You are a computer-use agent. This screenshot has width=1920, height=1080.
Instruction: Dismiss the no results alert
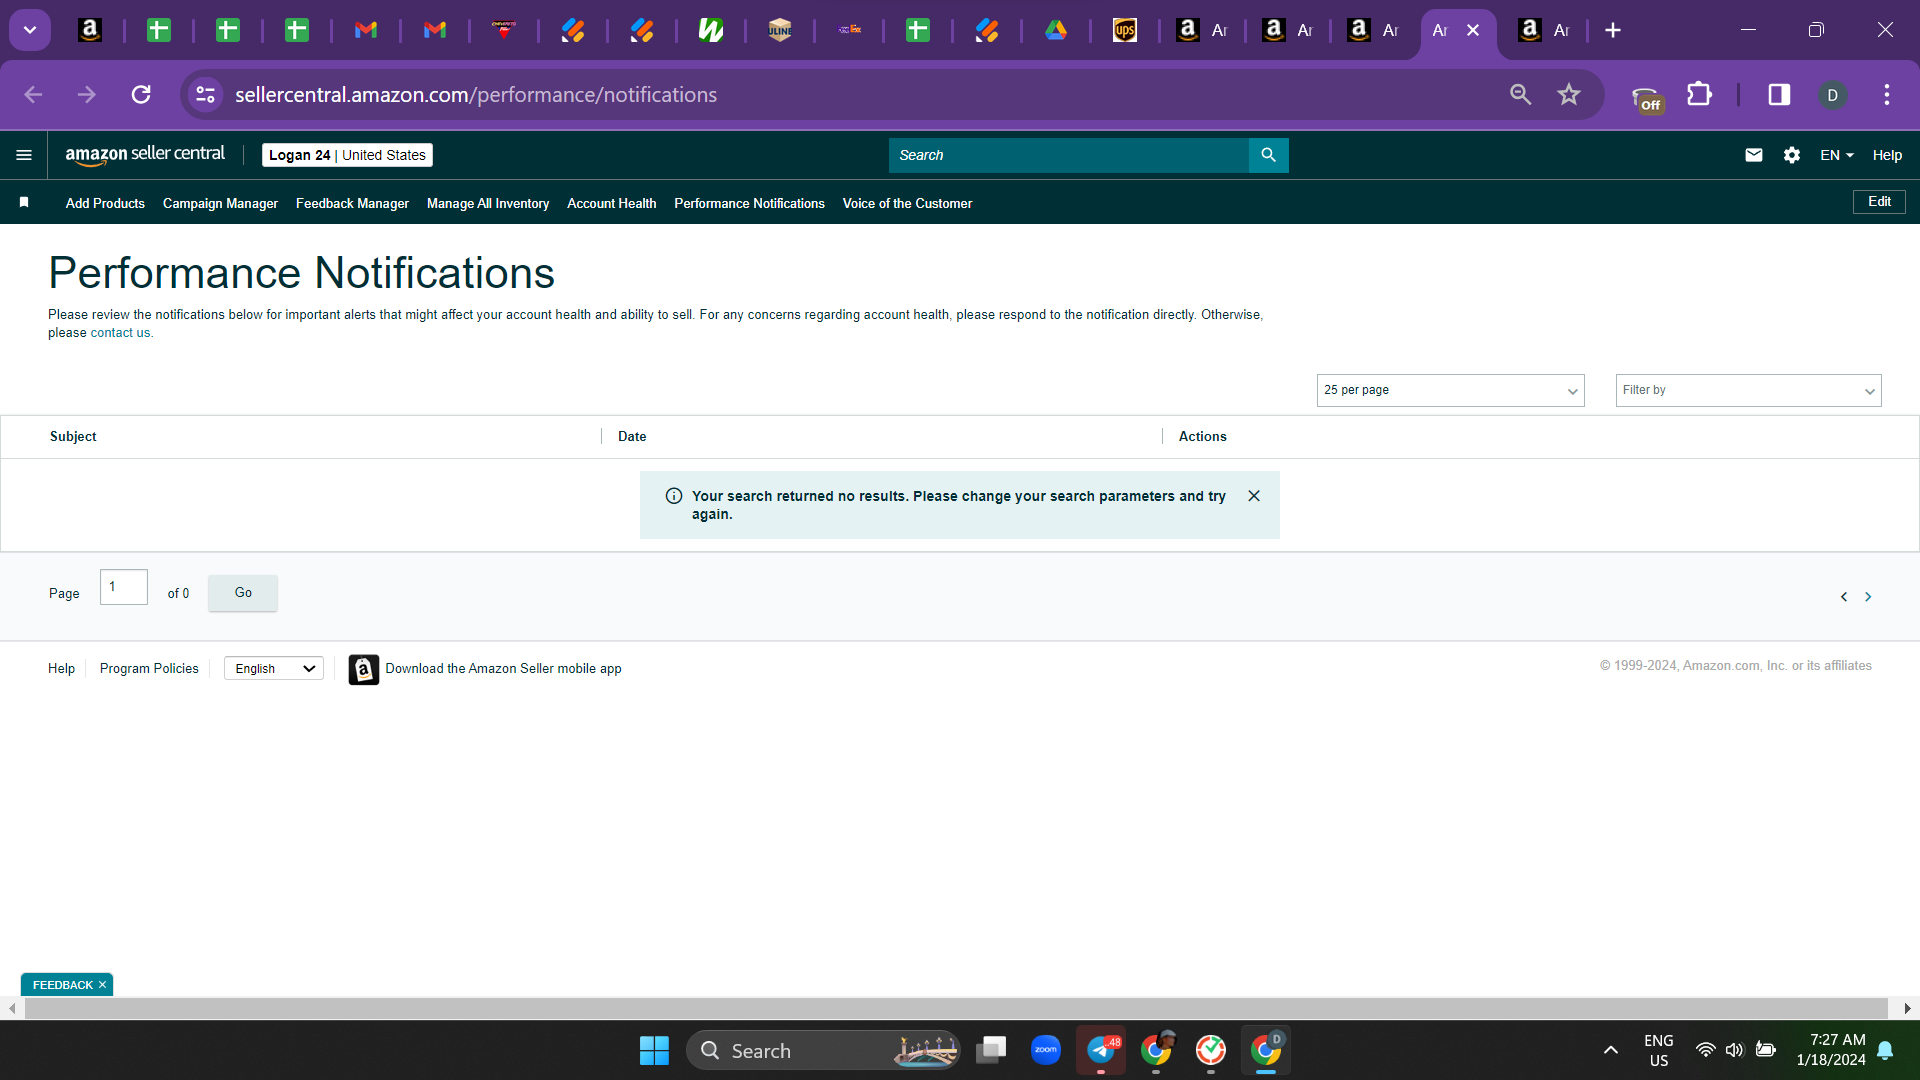(x=1253, y=496)
